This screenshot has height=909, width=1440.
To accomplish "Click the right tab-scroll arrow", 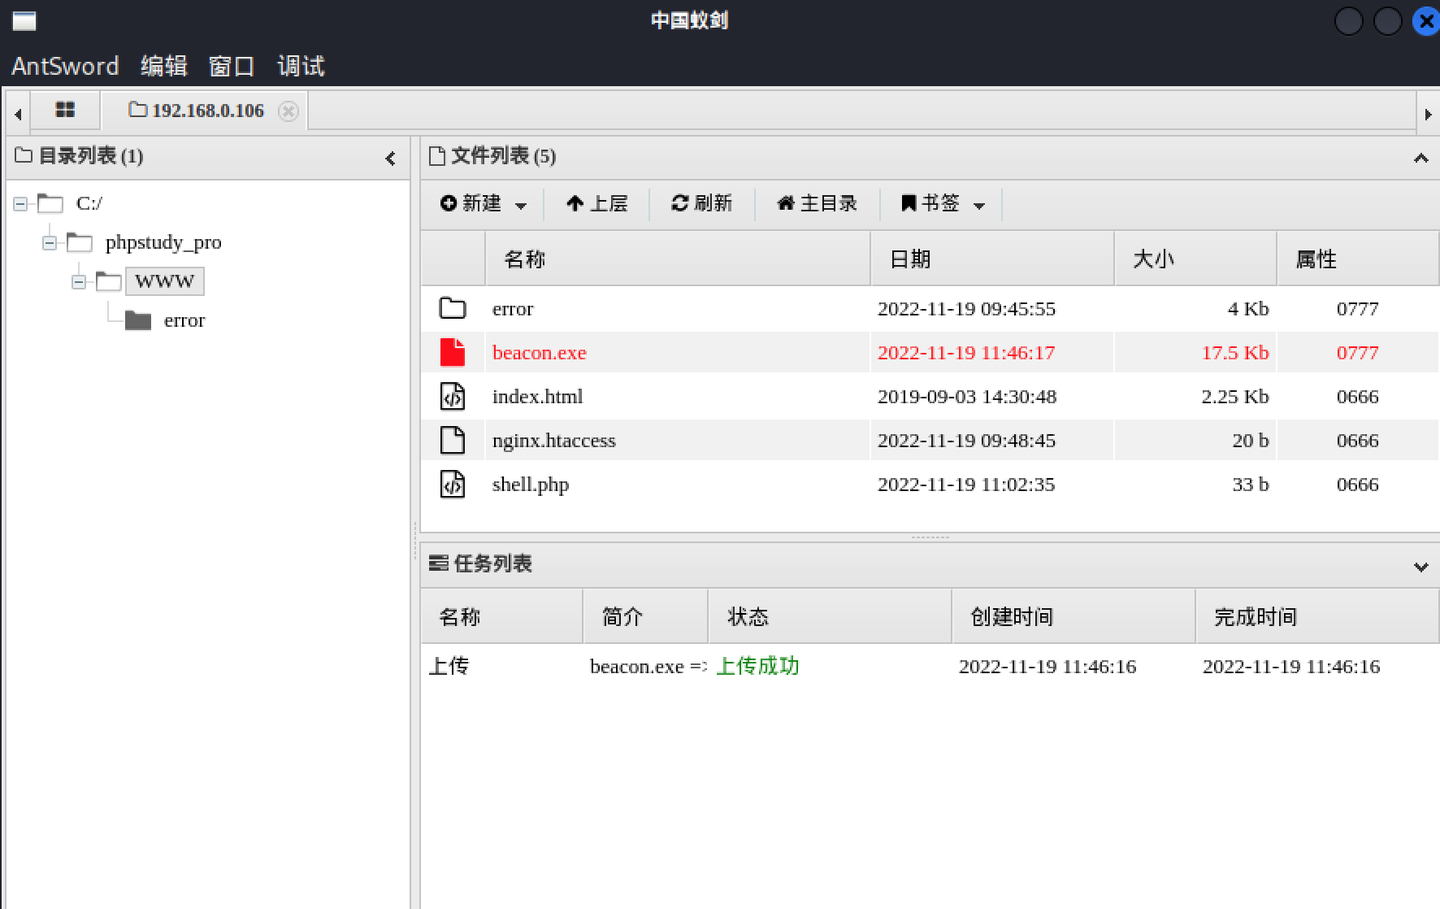I will click(1429, 113).
